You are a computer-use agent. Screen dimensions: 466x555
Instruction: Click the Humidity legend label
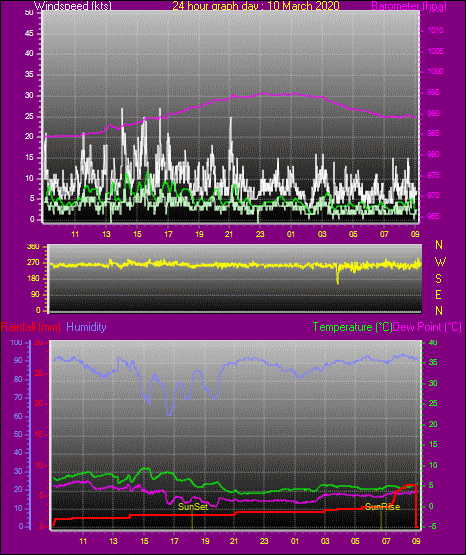[86, 327]
